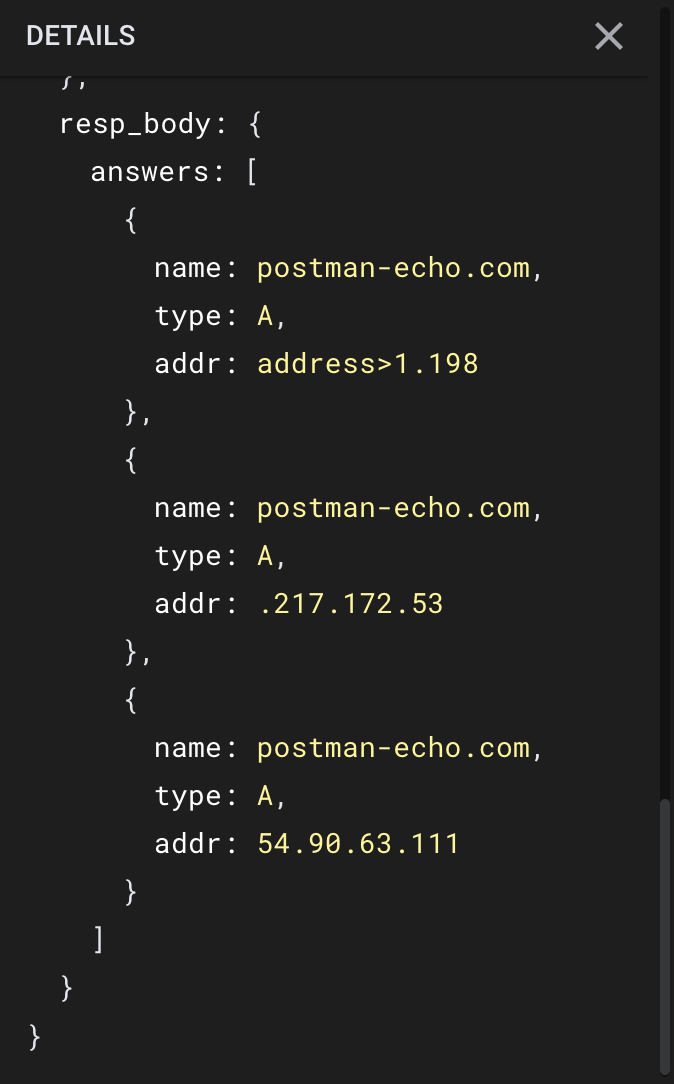Image resolution: width=674 pixels, height=1084 pixels.
Task: Click the second name key label
Action: tap(190, 507)
